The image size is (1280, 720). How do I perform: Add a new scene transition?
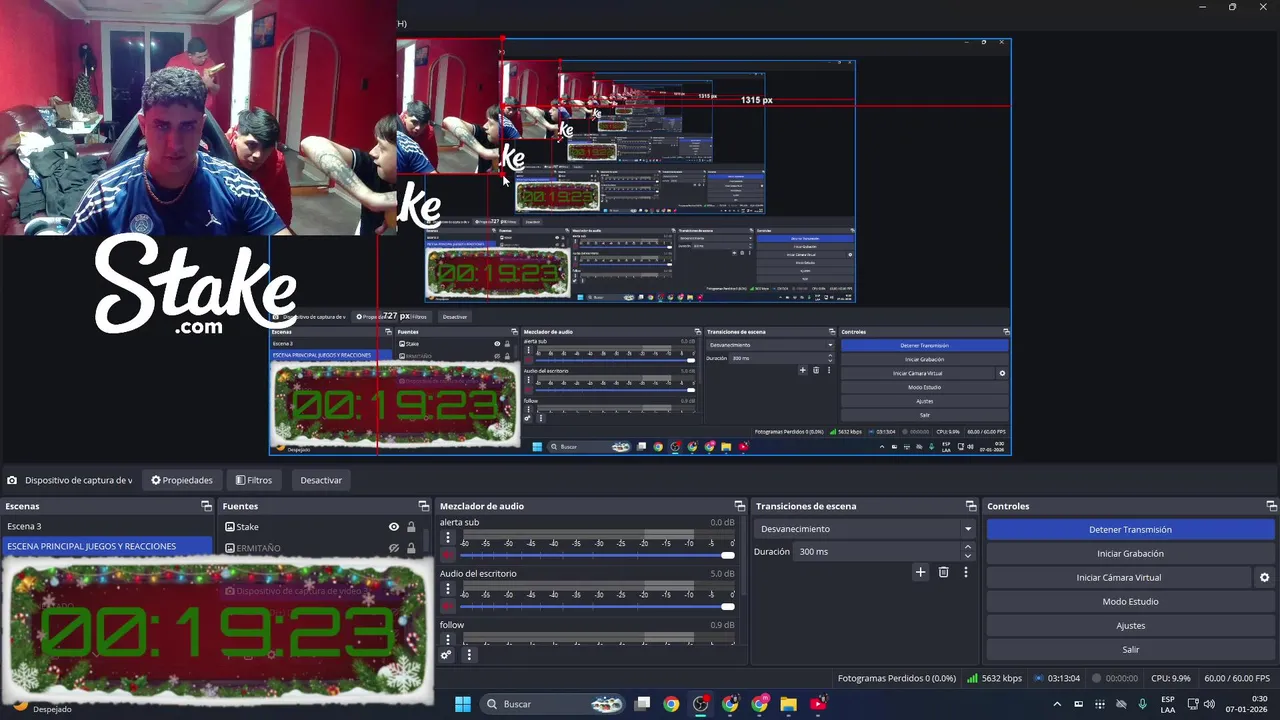point(921,572)
